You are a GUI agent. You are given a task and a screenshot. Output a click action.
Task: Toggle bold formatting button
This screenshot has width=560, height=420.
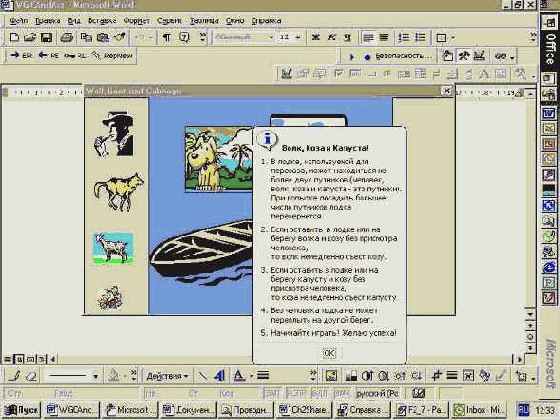[315, 37]
